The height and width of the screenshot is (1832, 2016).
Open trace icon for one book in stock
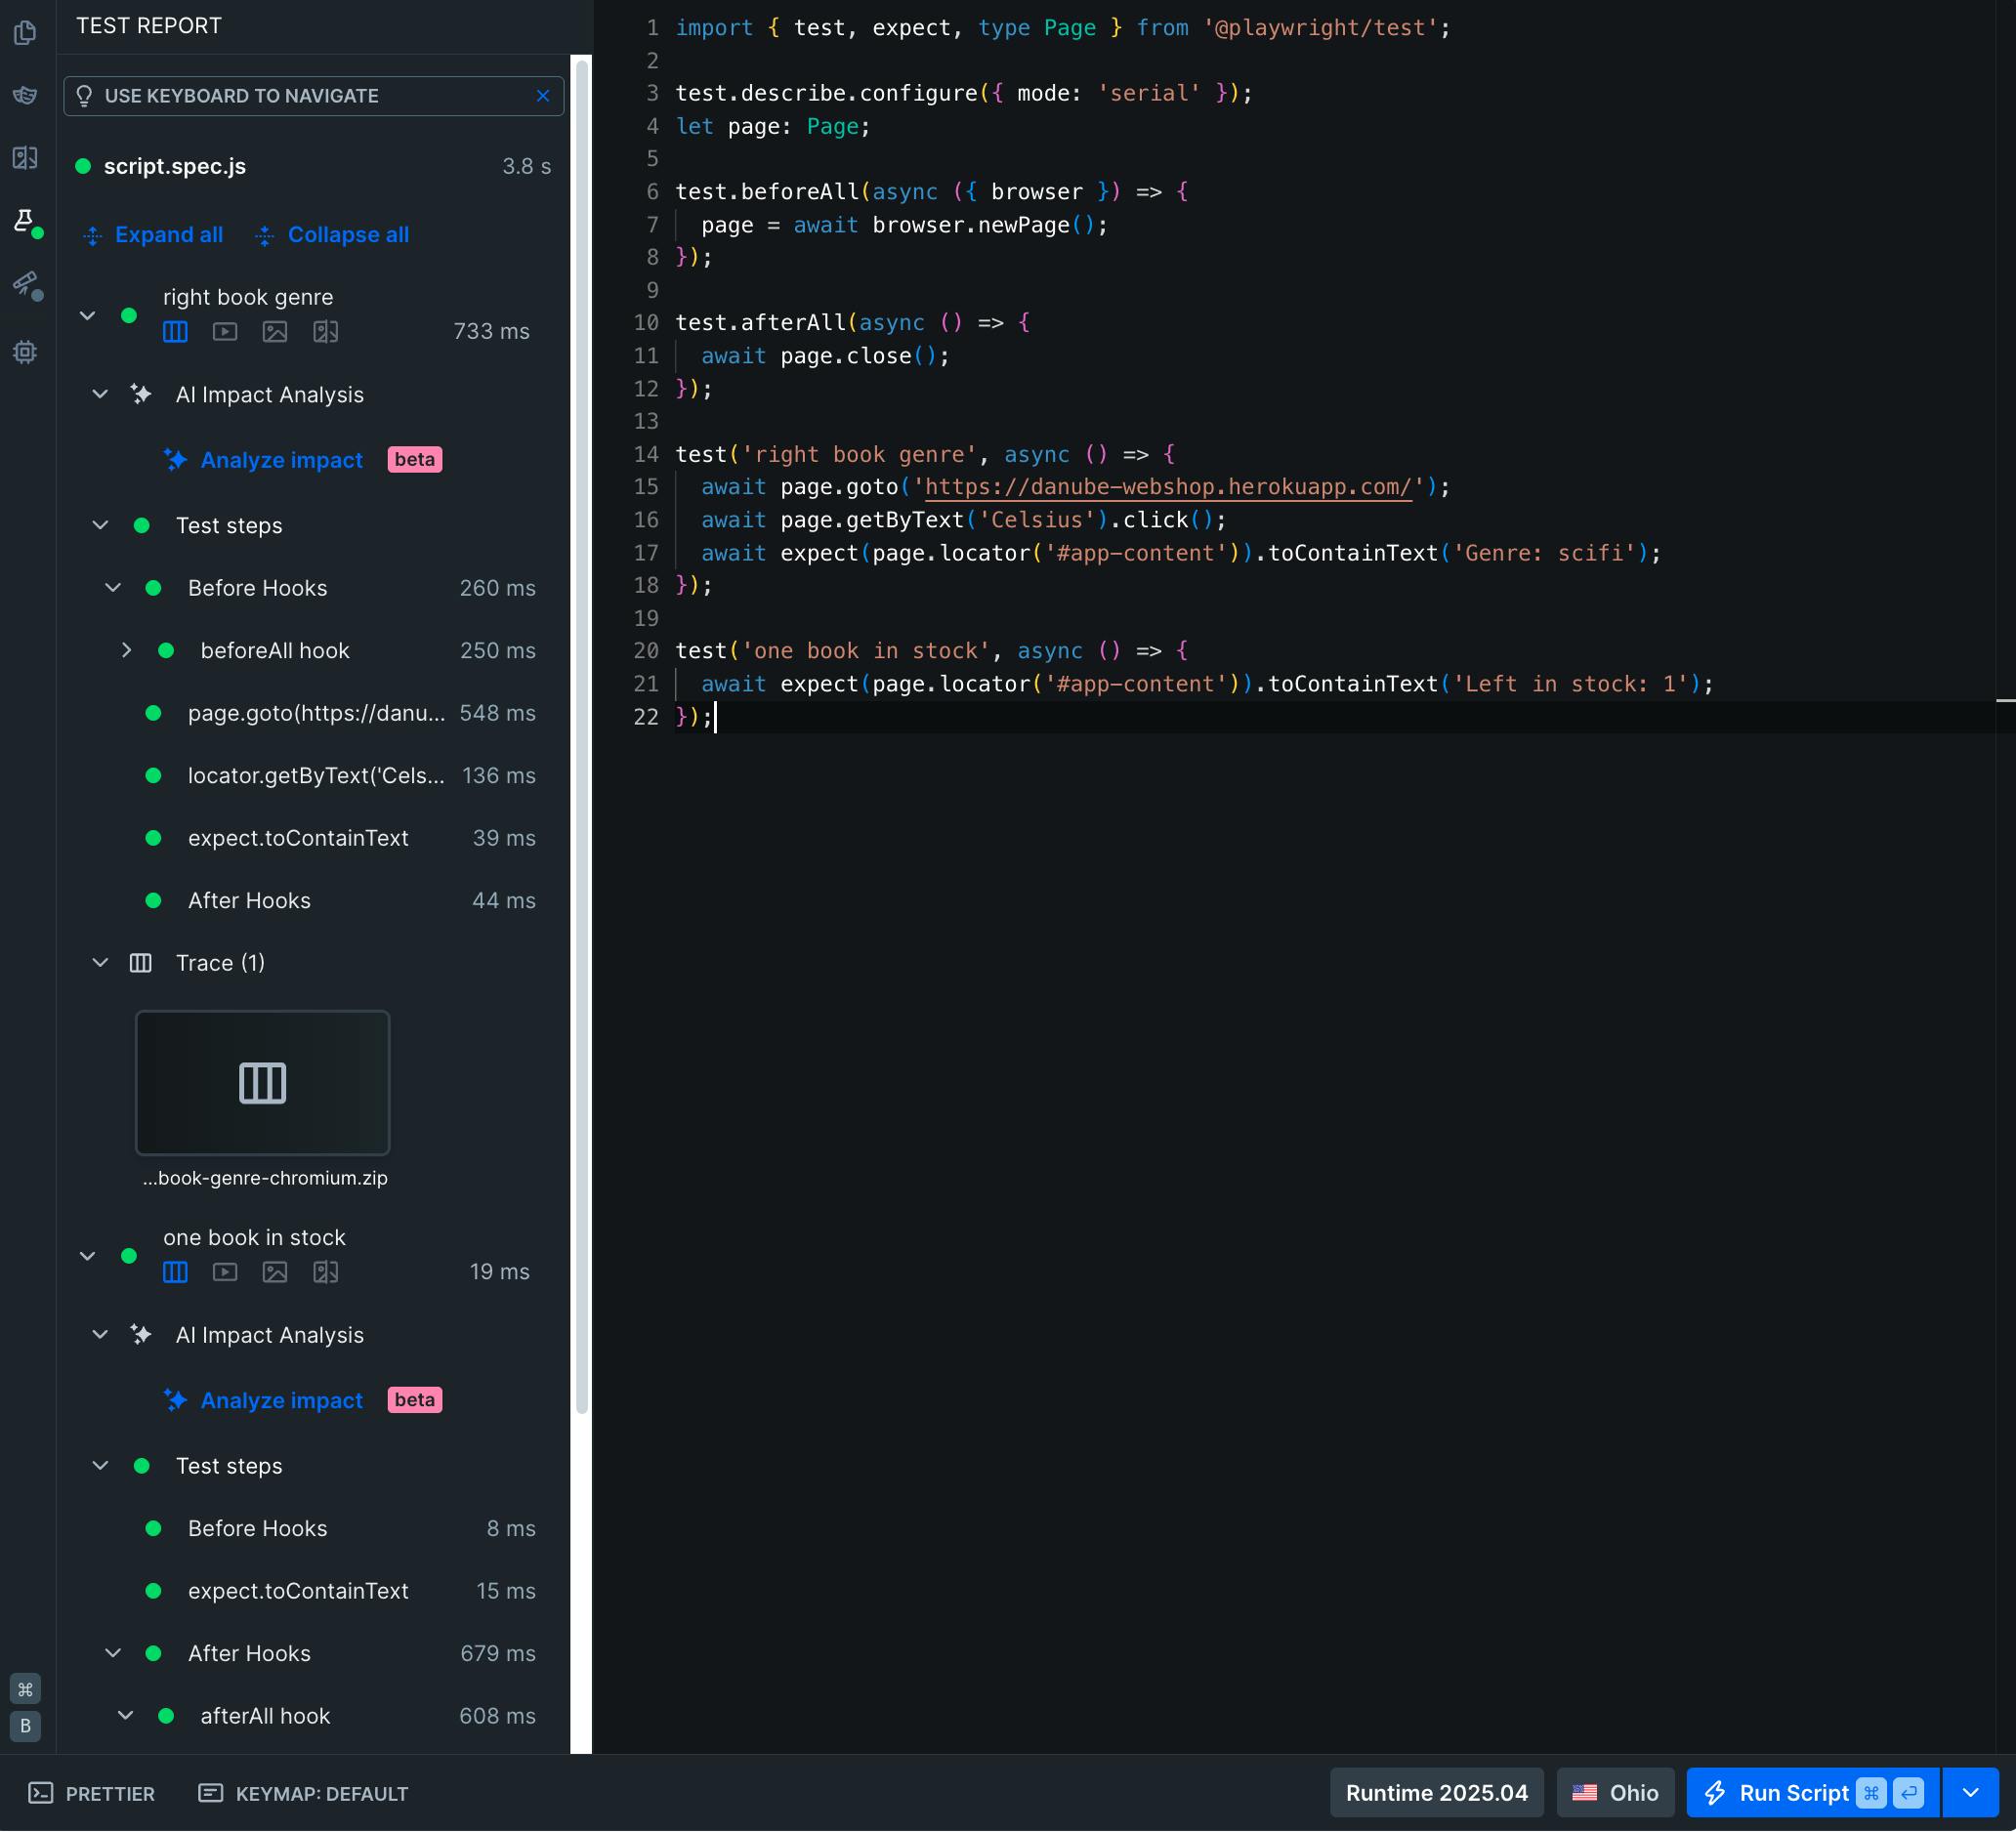pyautogui.click(x=175, y=1271)
